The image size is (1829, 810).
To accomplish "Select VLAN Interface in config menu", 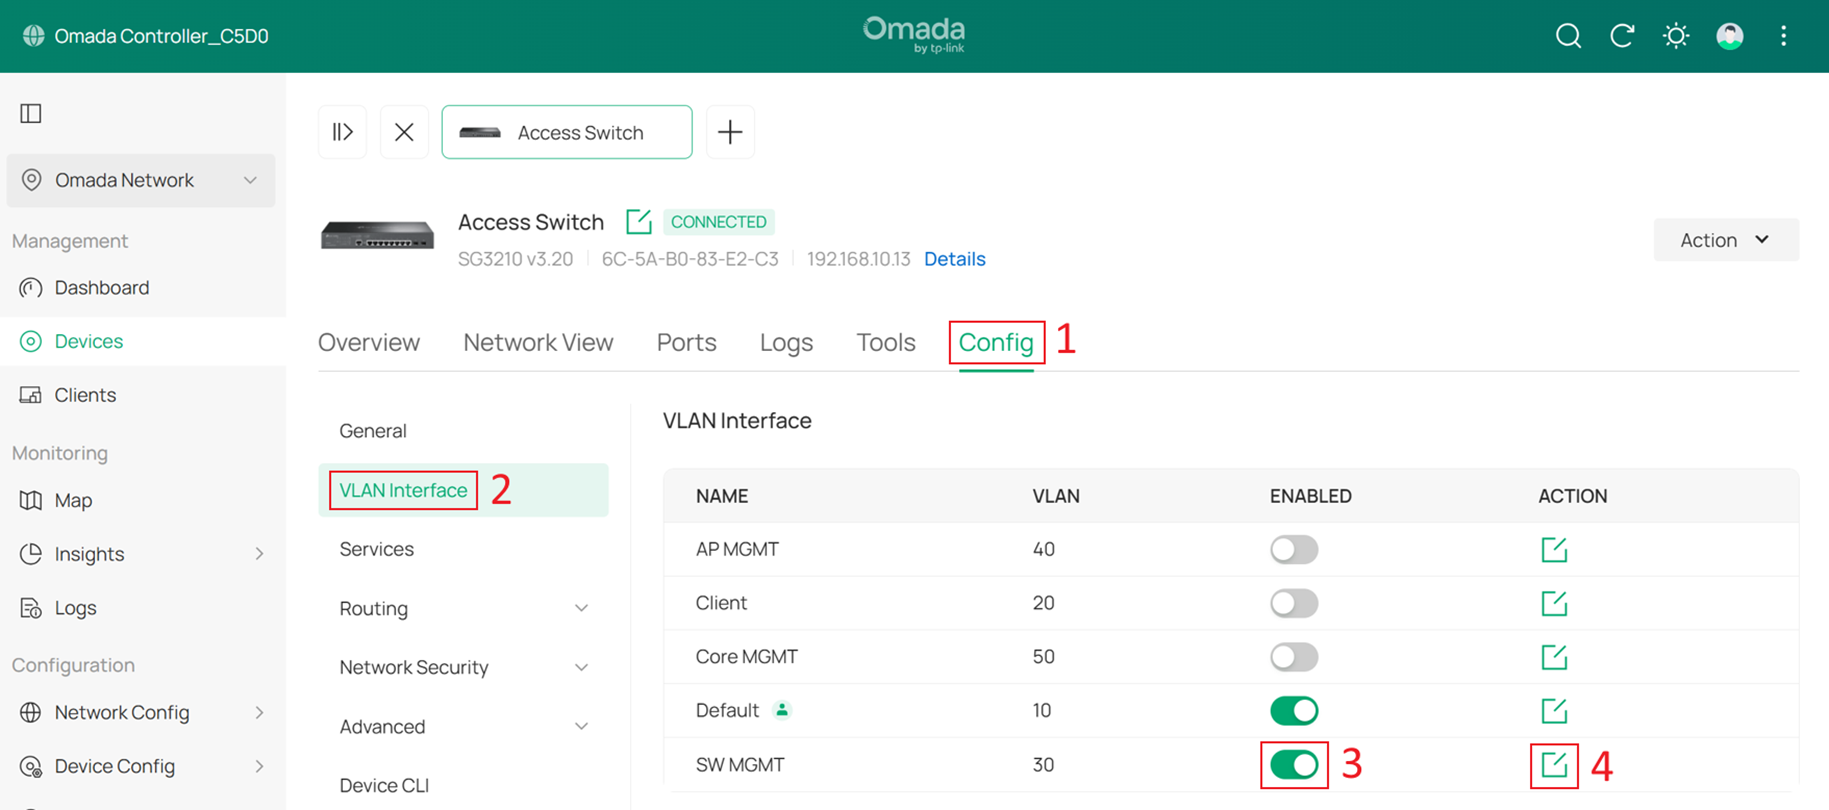I will (x=463, y=490).
